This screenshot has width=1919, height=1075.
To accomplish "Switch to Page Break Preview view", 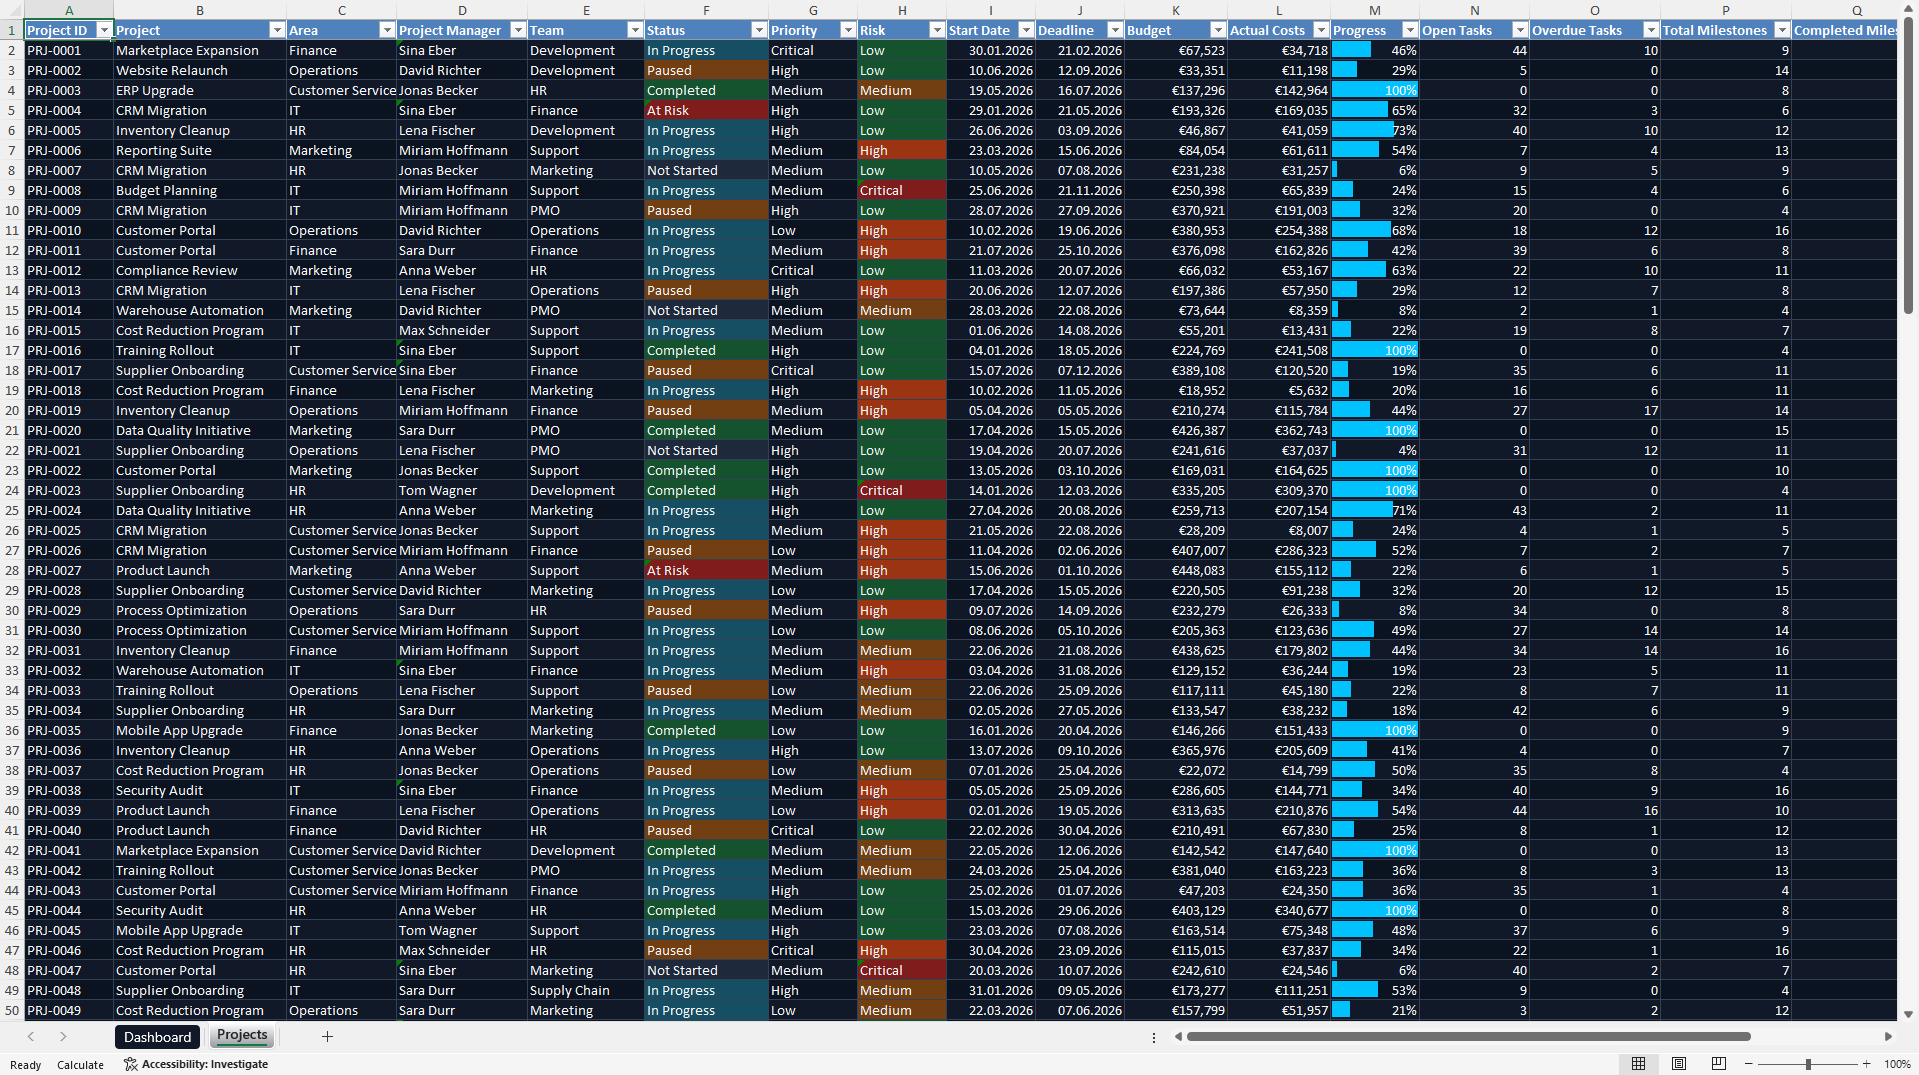I will point(1719,1064).
